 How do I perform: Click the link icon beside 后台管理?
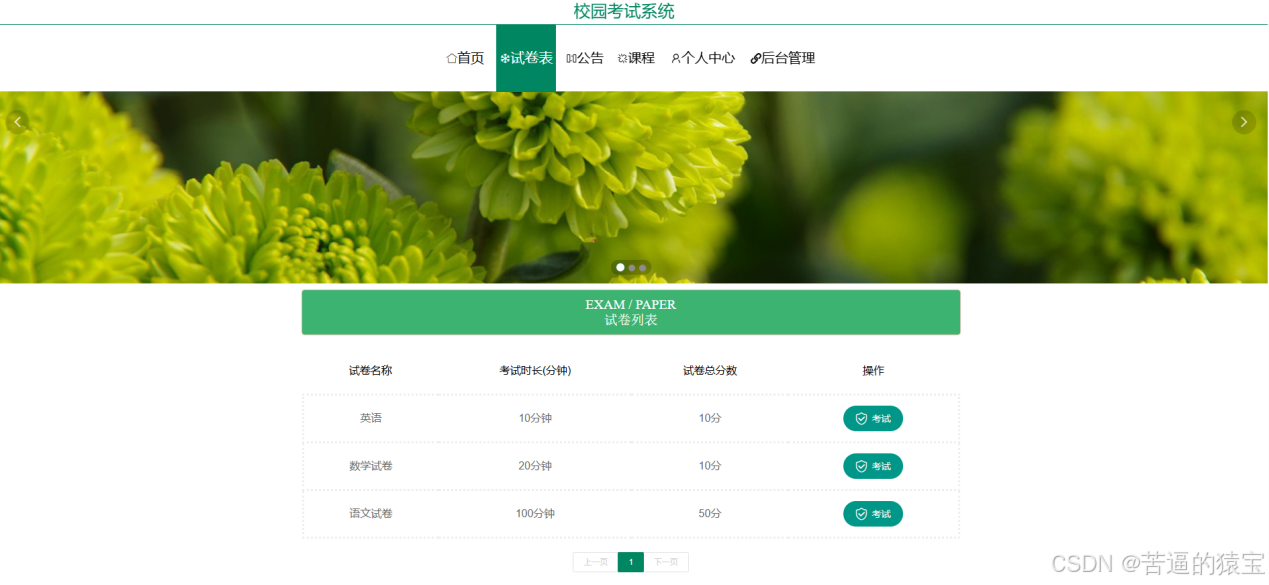tap(756, 59)
